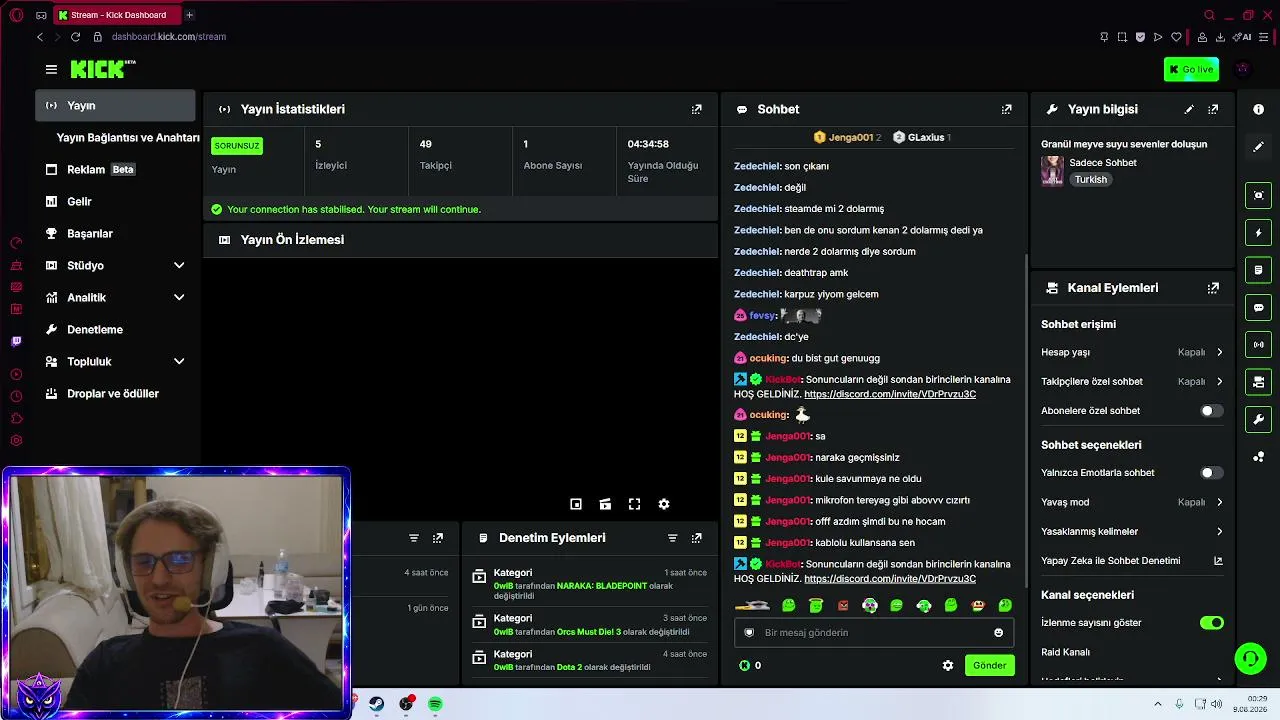
Task: Click the Kick logo in the header
Action: pos(103,69)
